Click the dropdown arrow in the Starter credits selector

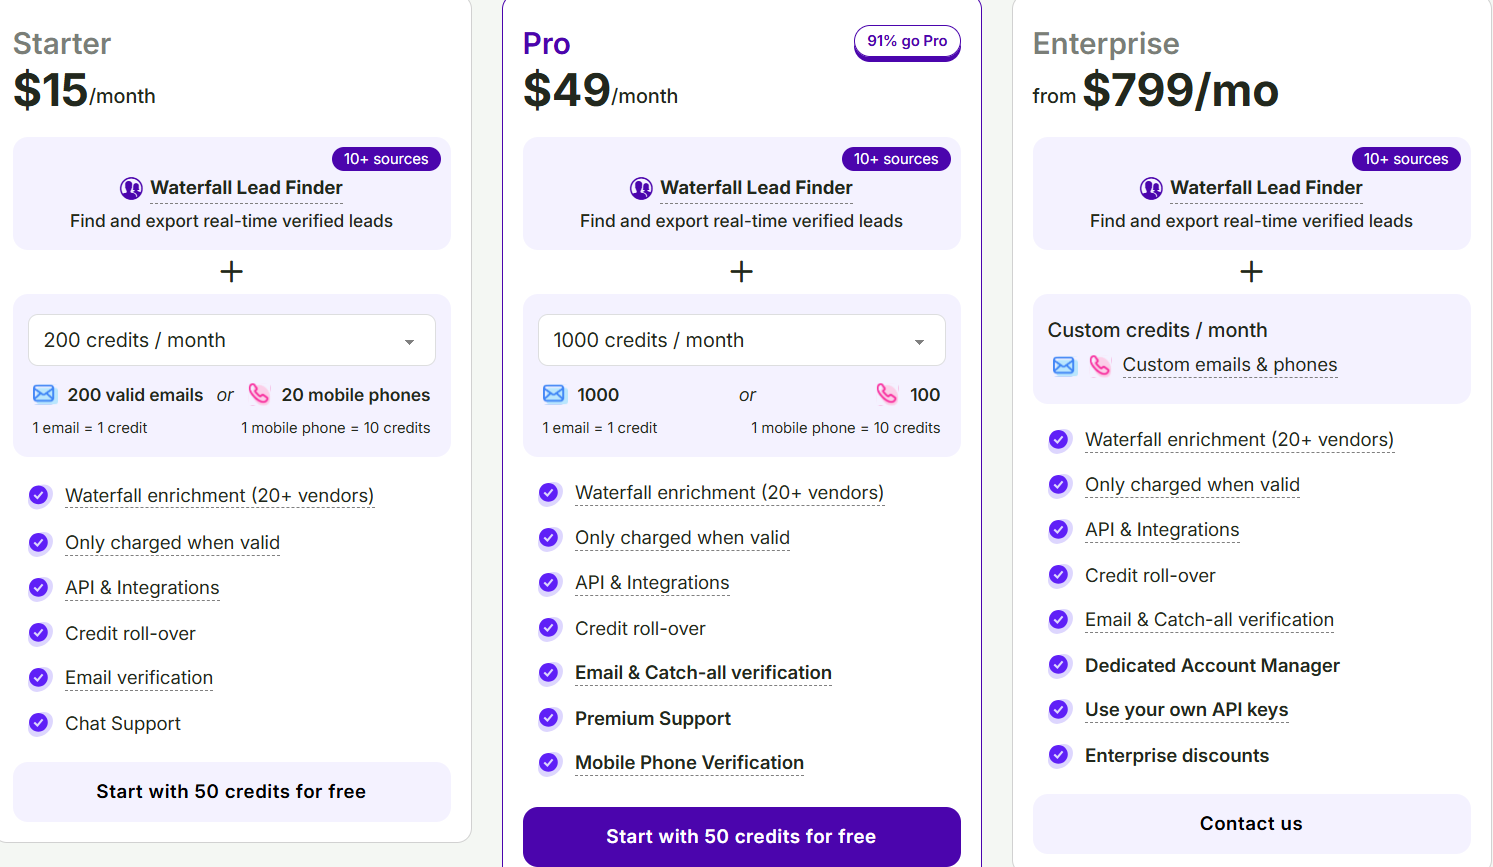(409, 342)
